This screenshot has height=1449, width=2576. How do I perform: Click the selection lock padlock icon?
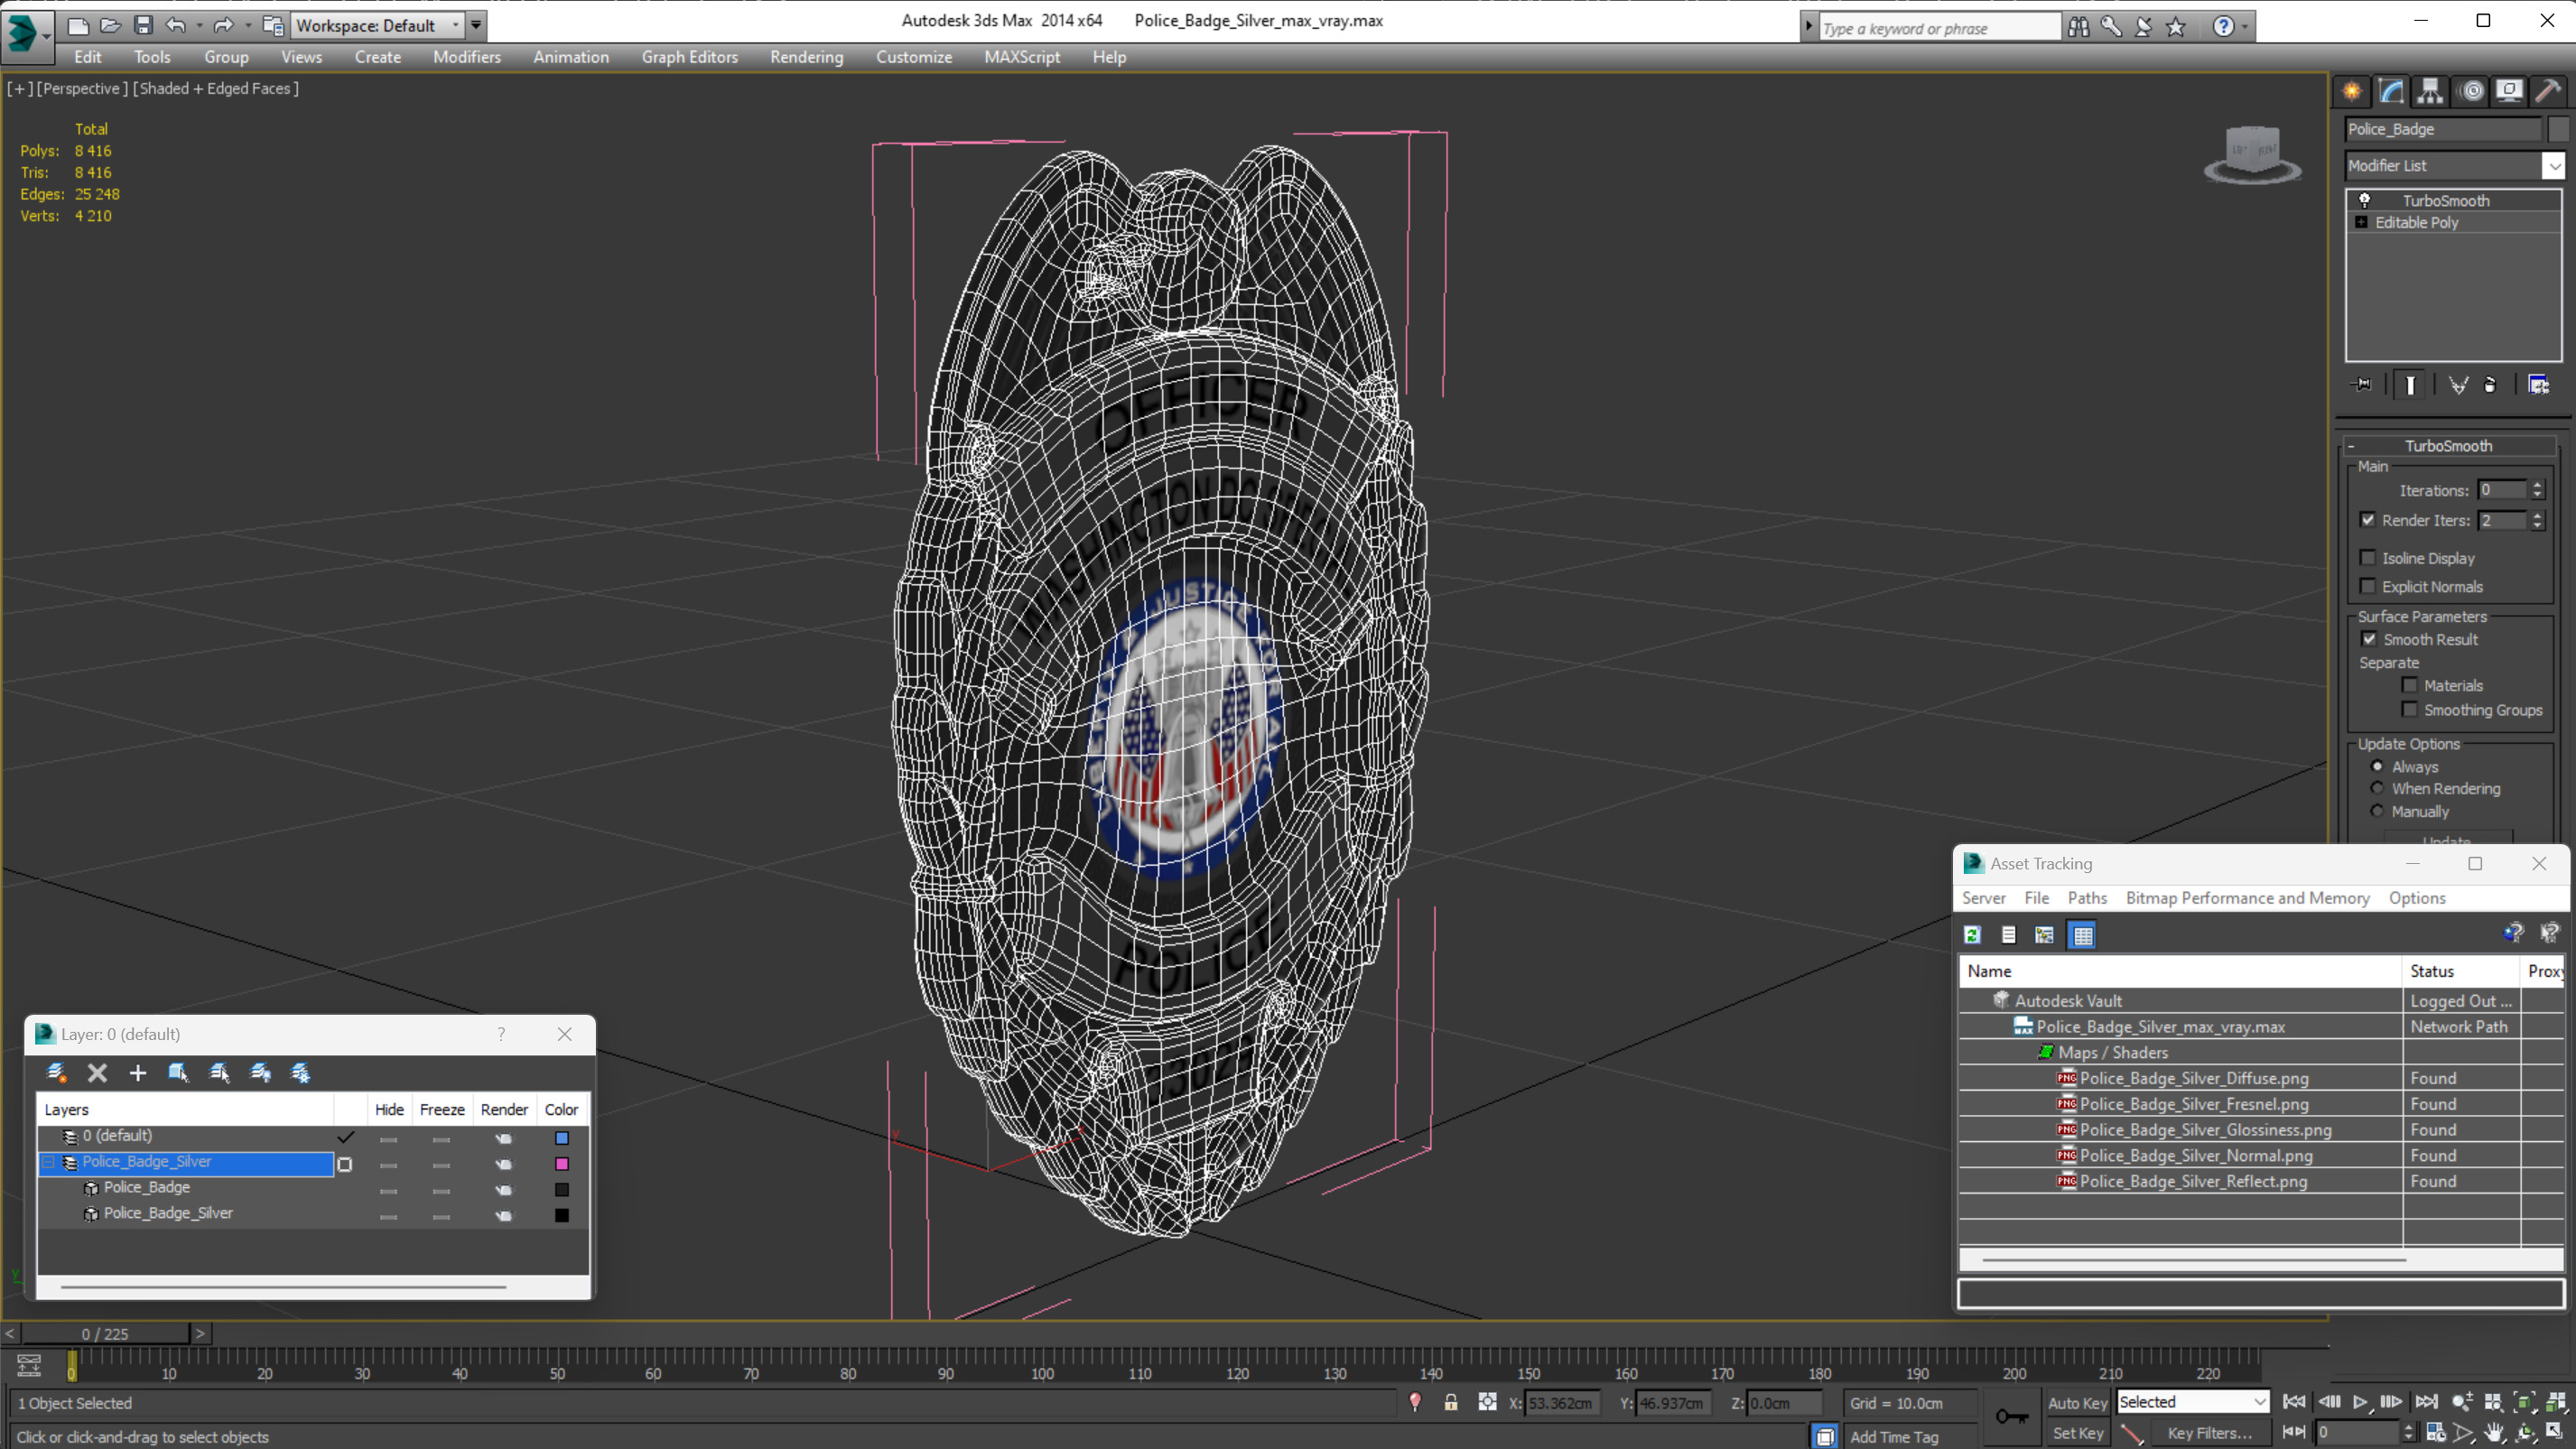click(1451, 1402)
